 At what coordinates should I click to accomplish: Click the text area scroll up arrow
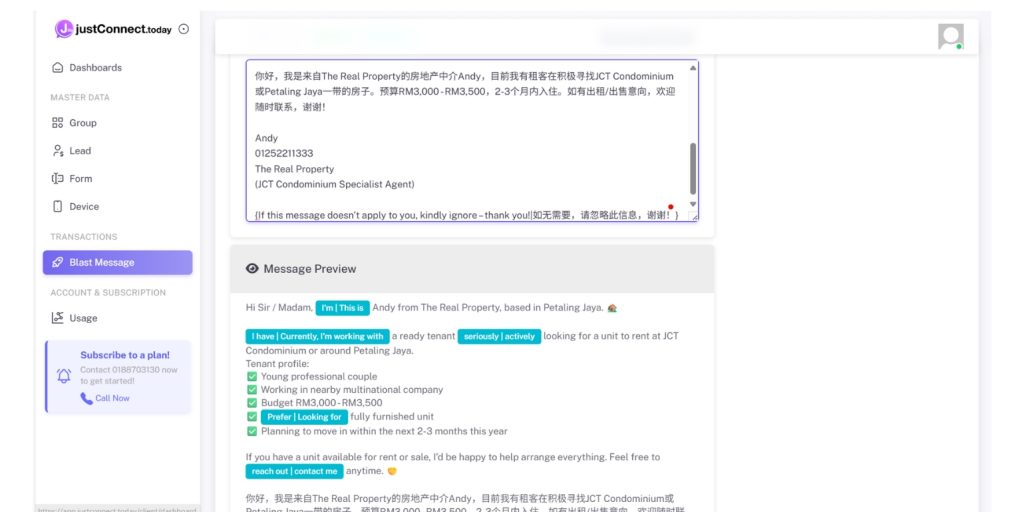pyautogui.click(x=693, y=68)
